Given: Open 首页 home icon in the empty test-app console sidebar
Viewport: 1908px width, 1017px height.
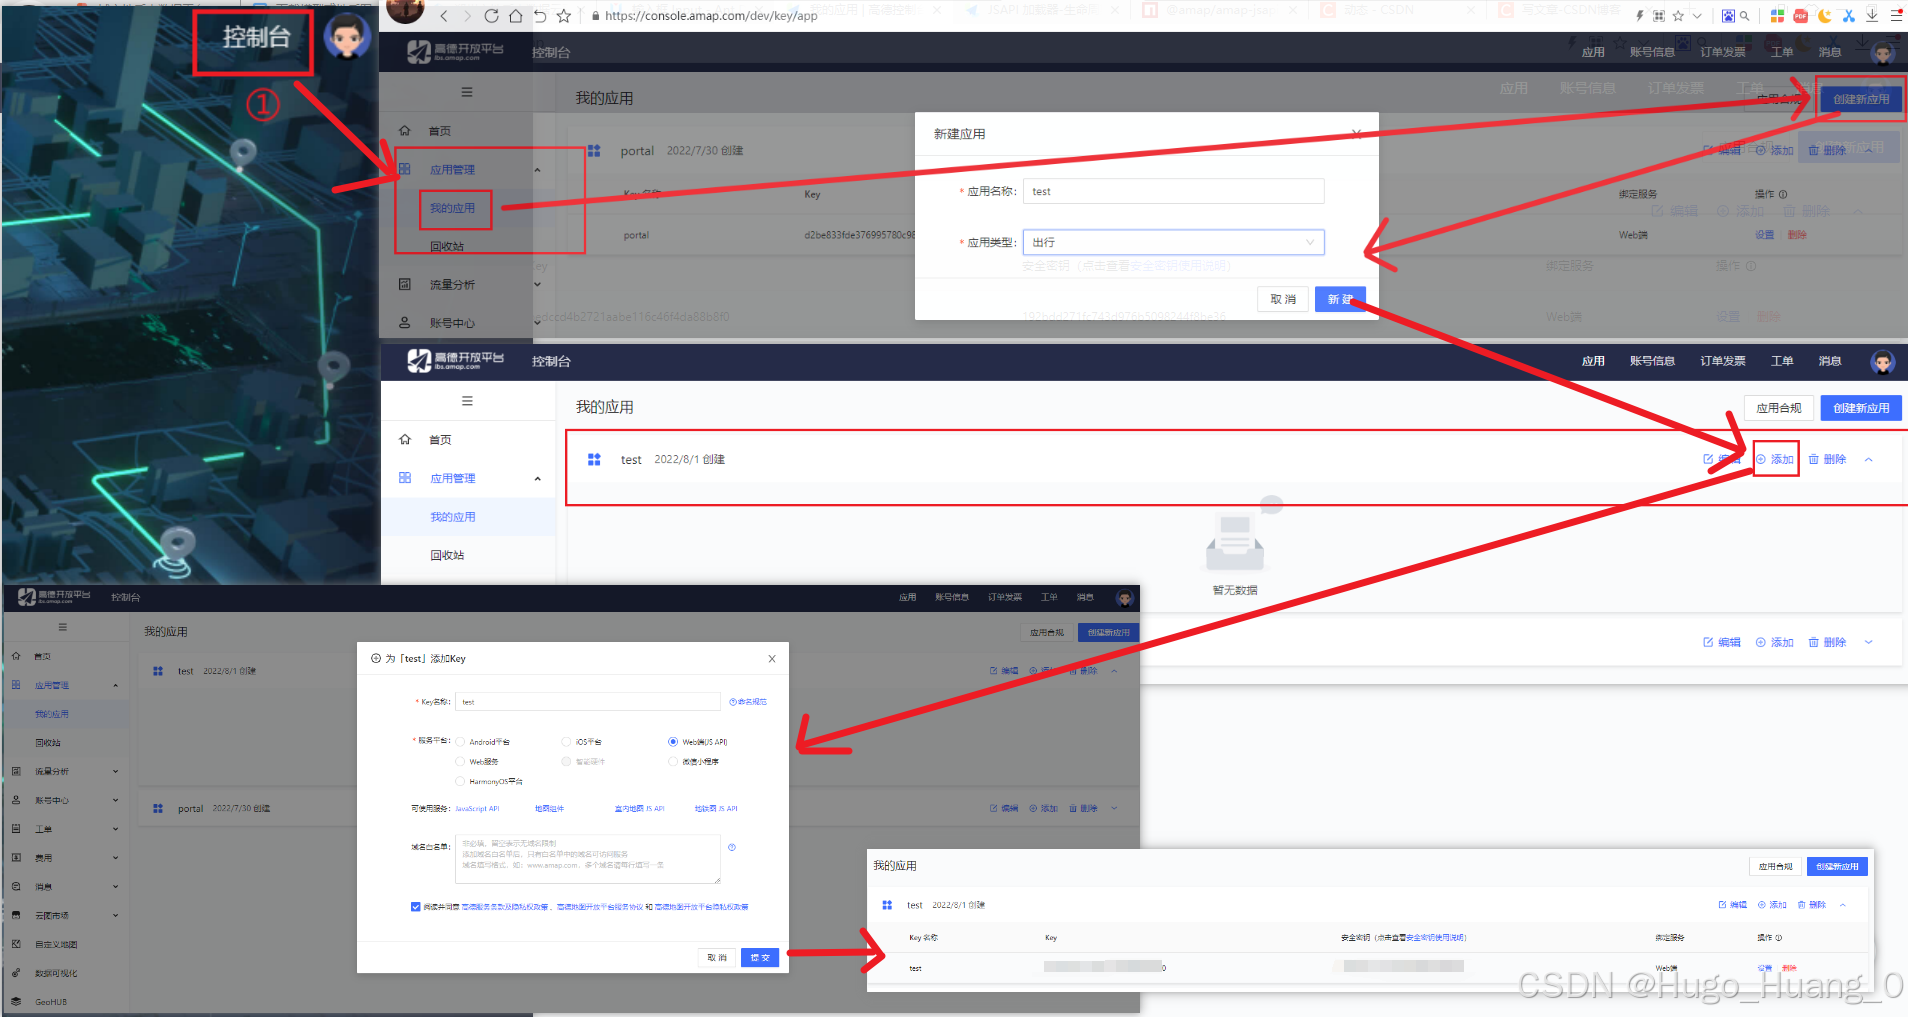Looking at the screenshot, I should 405,440.
